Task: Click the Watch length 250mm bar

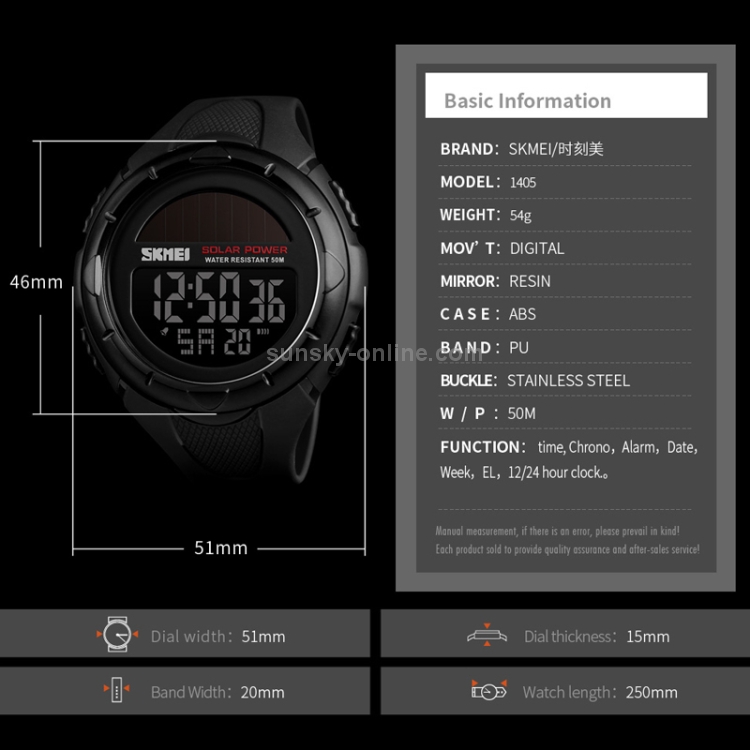Action: (x=565, y=691)
